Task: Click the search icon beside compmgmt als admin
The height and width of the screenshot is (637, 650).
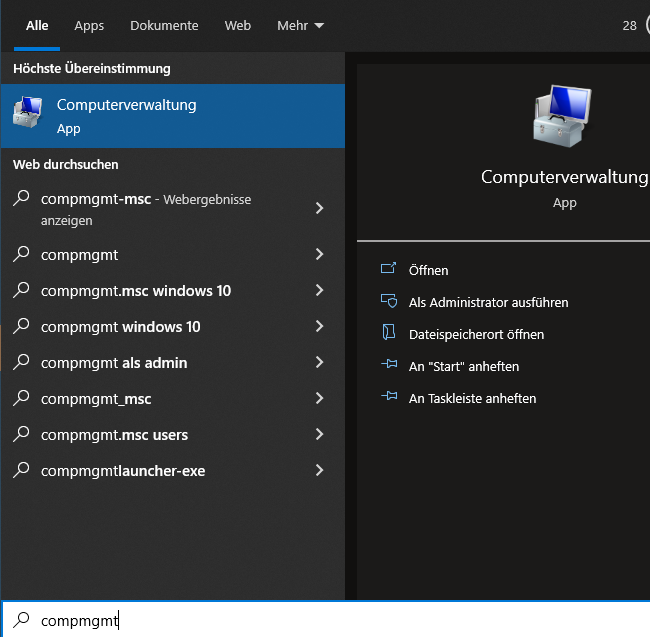Action: 21,362
